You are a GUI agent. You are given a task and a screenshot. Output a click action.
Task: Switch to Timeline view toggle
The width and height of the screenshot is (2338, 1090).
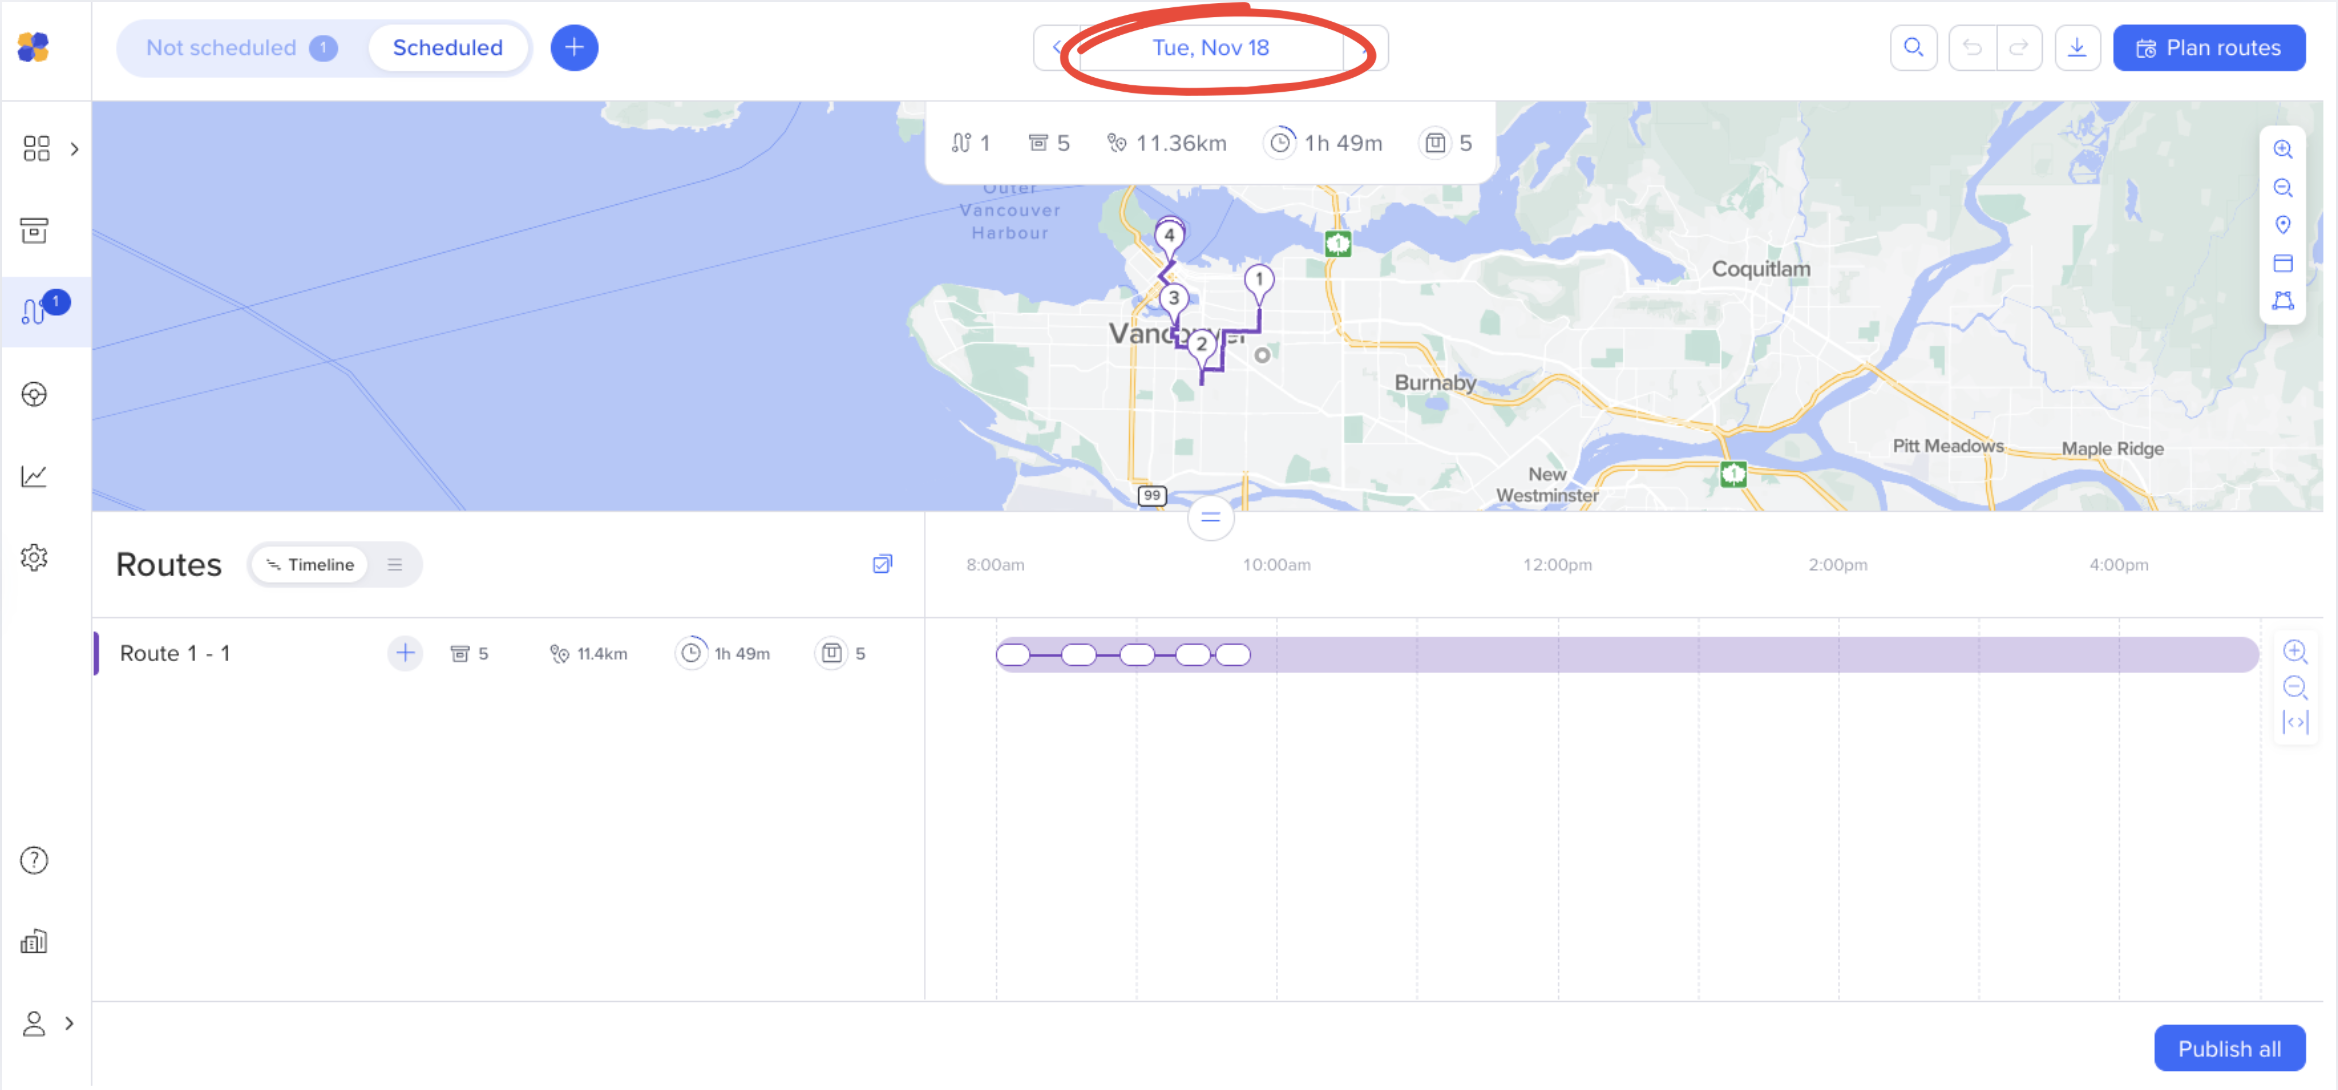310,565
